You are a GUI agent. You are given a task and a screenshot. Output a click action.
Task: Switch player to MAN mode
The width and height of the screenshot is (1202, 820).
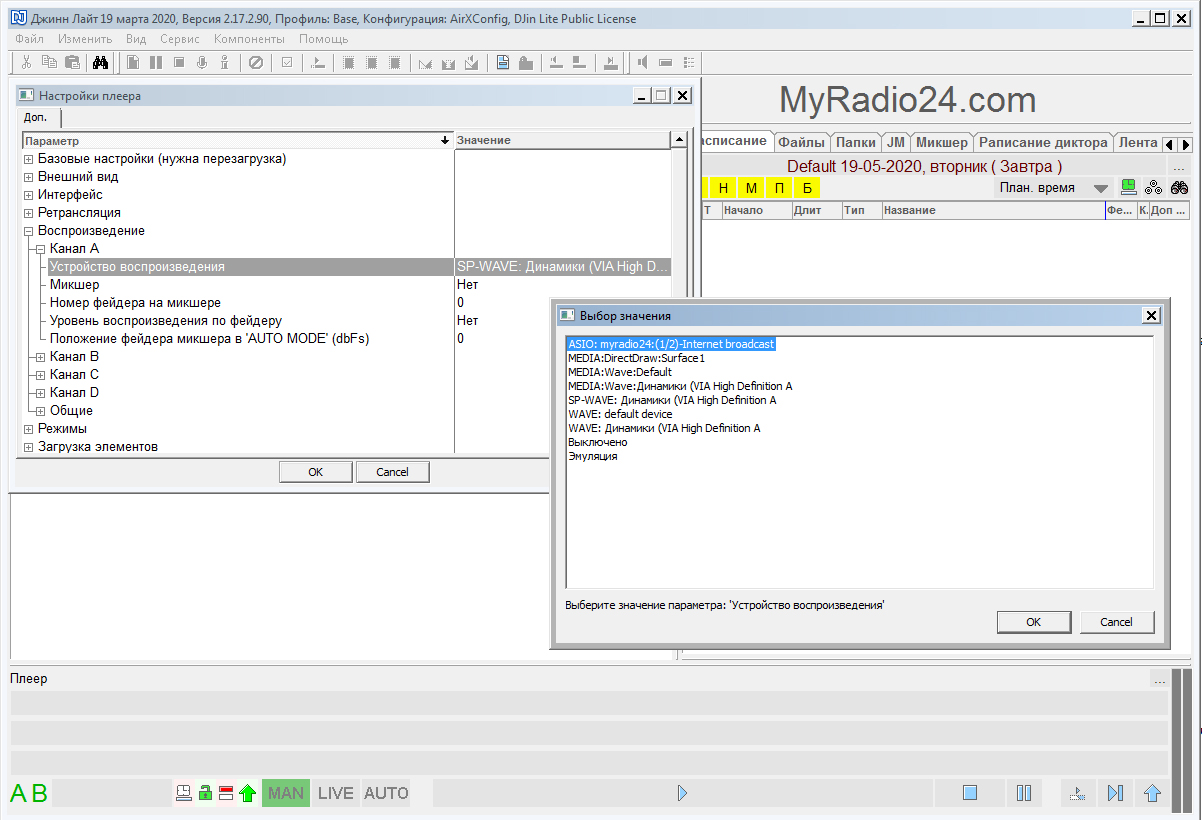click(x=286, y=793)
